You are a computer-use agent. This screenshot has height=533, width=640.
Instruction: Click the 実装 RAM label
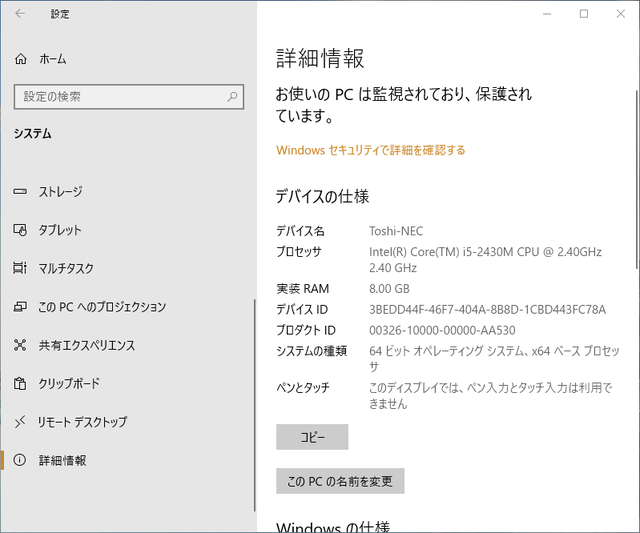[303, 289]
